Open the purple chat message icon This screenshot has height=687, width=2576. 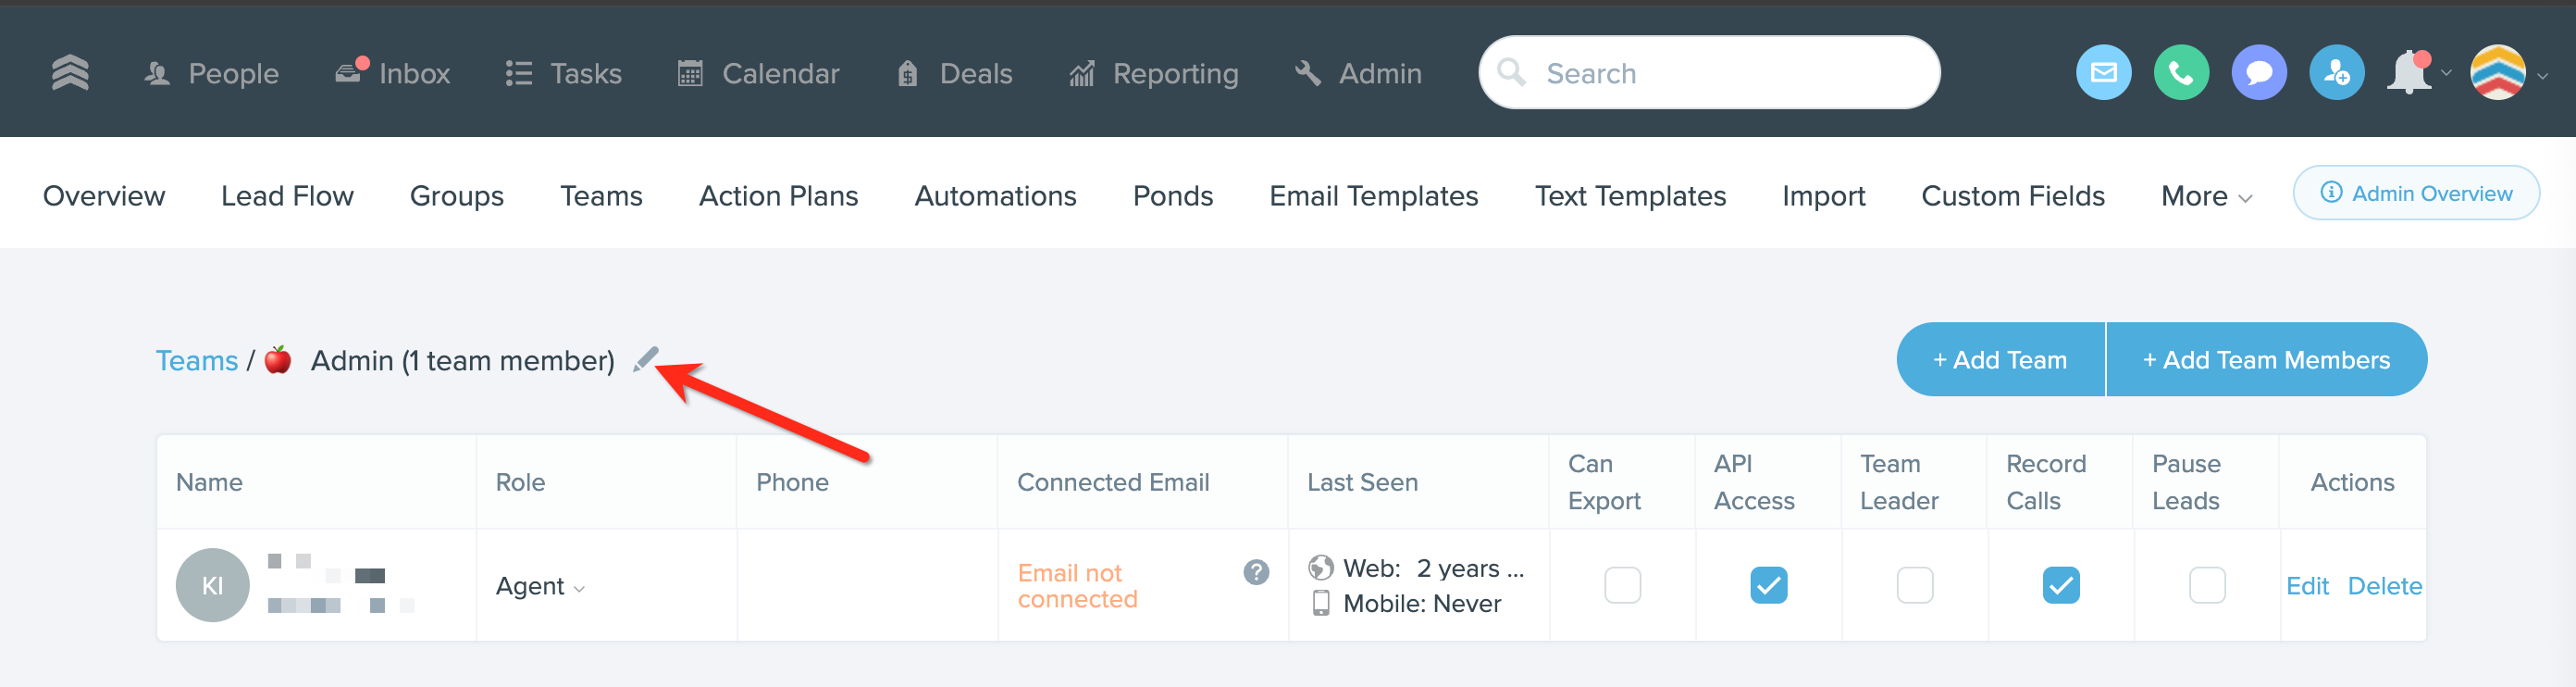(x=2258, y=73)
